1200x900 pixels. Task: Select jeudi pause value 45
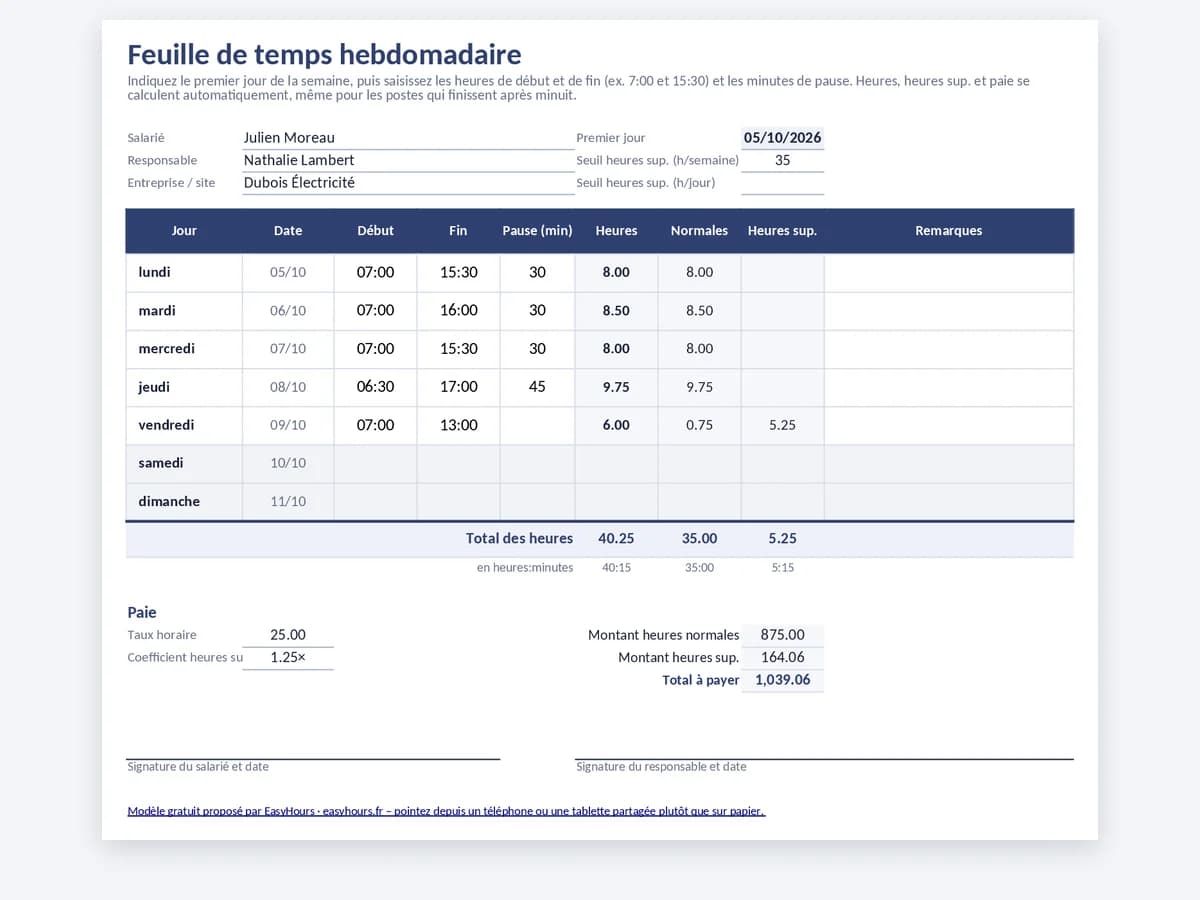(537, 387)
